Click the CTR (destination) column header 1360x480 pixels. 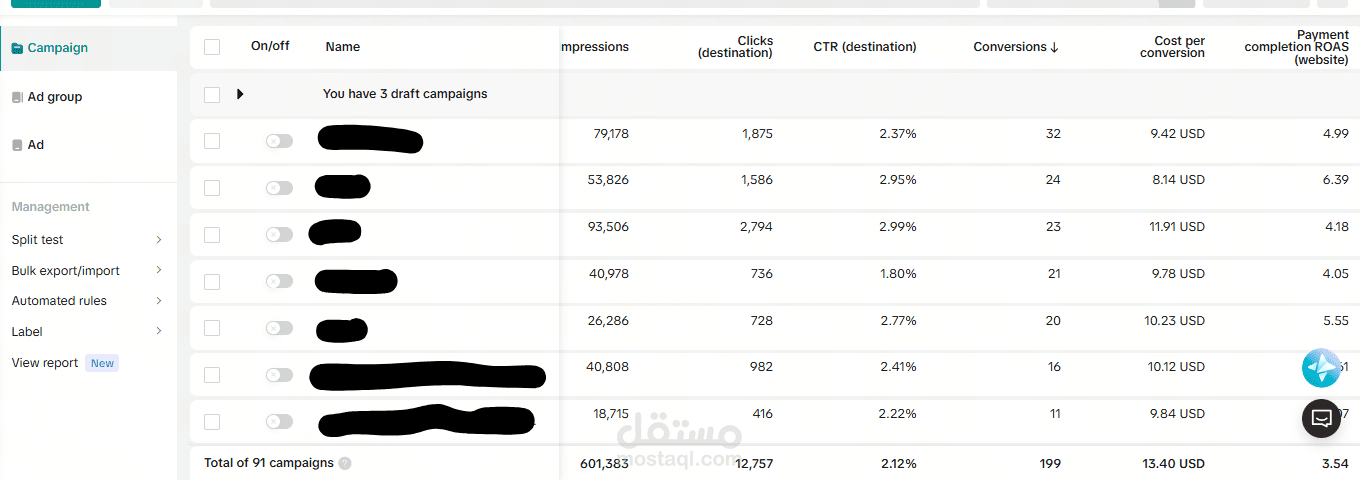point(864,47)
